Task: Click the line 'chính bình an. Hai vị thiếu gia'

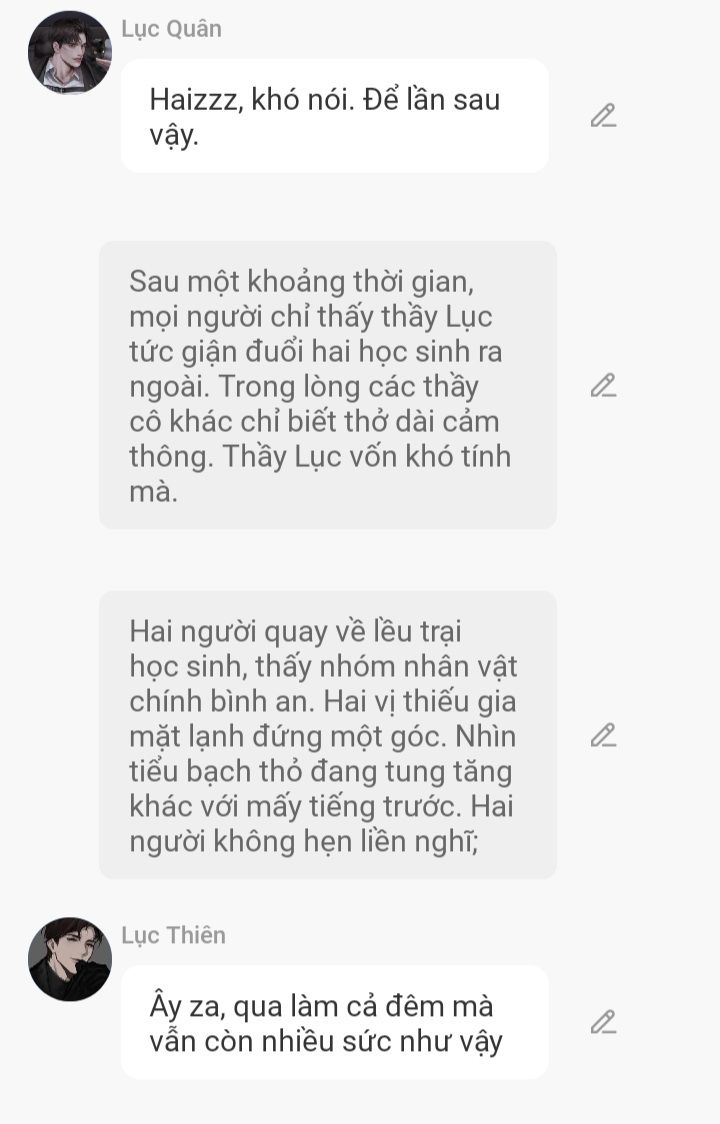Action: [323, 701]
